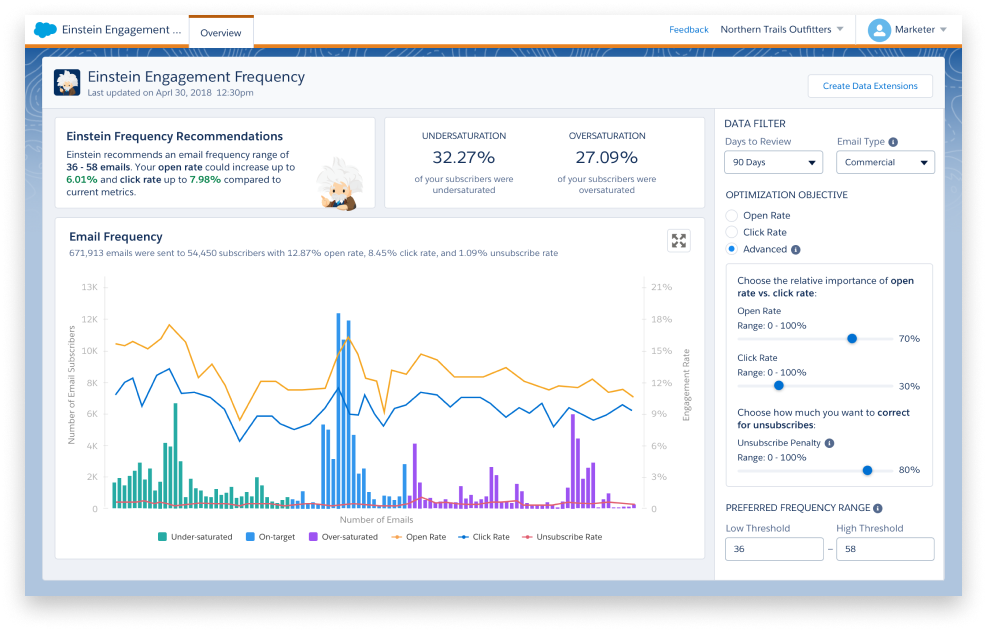
Task: Adjust the Unsubscribe Penalty slider handle
Action: (867, 470)
